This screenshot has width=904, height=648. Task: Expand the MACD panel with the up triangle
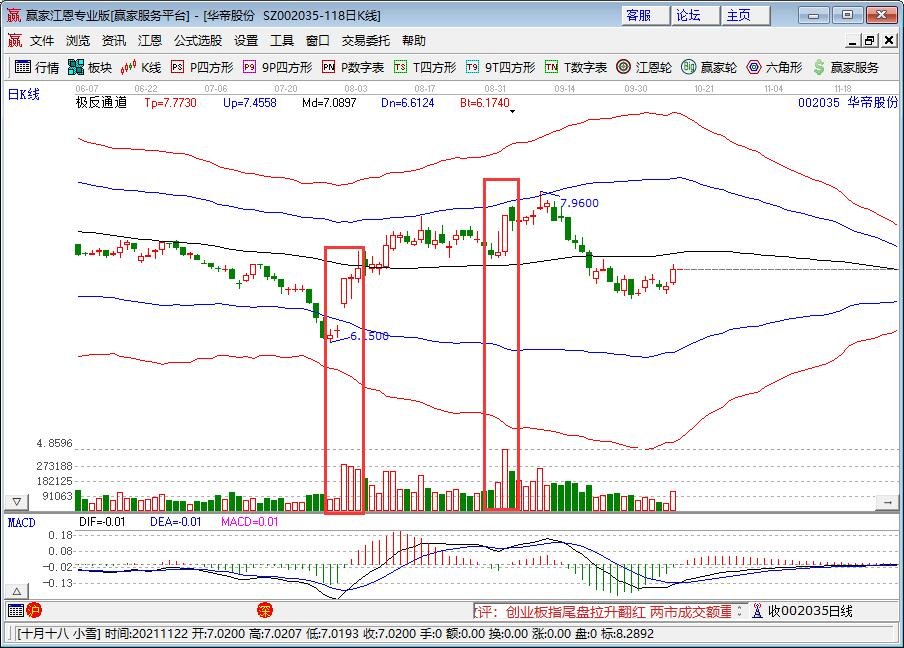pos(17,591)
